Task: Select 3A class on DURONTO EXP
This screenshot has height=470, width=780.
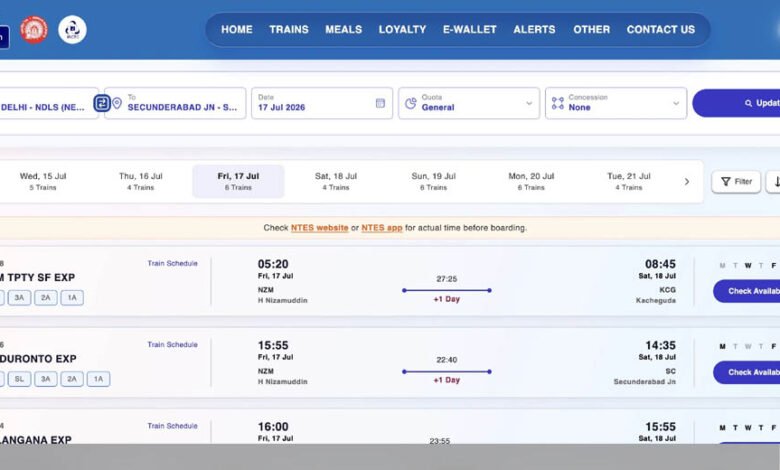Action: click(46, 379)
